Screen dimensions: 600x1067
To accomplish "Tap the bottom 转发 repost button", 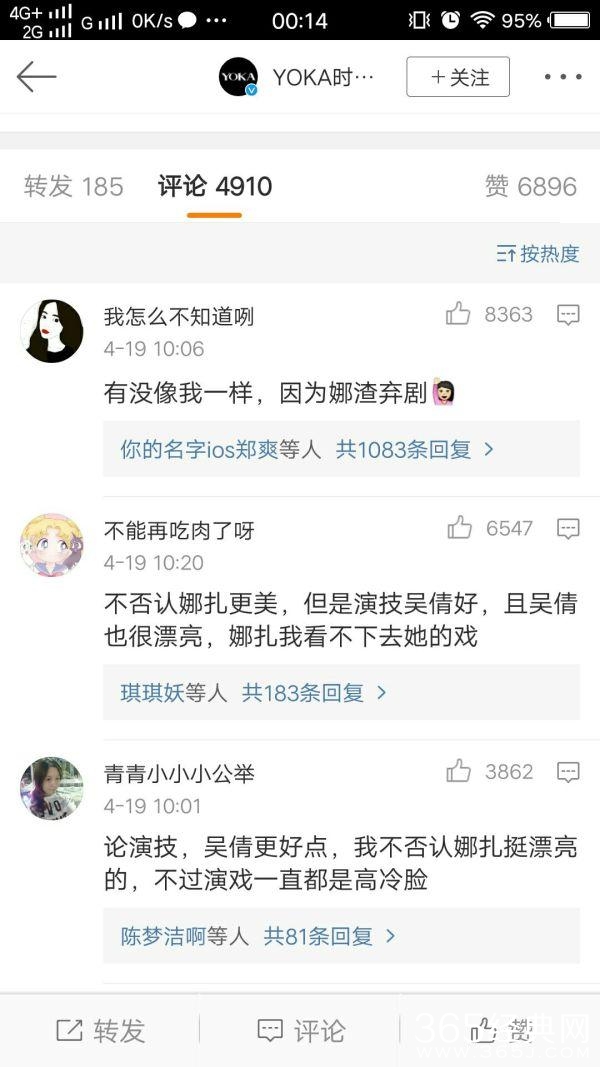I will [100, 1030].
